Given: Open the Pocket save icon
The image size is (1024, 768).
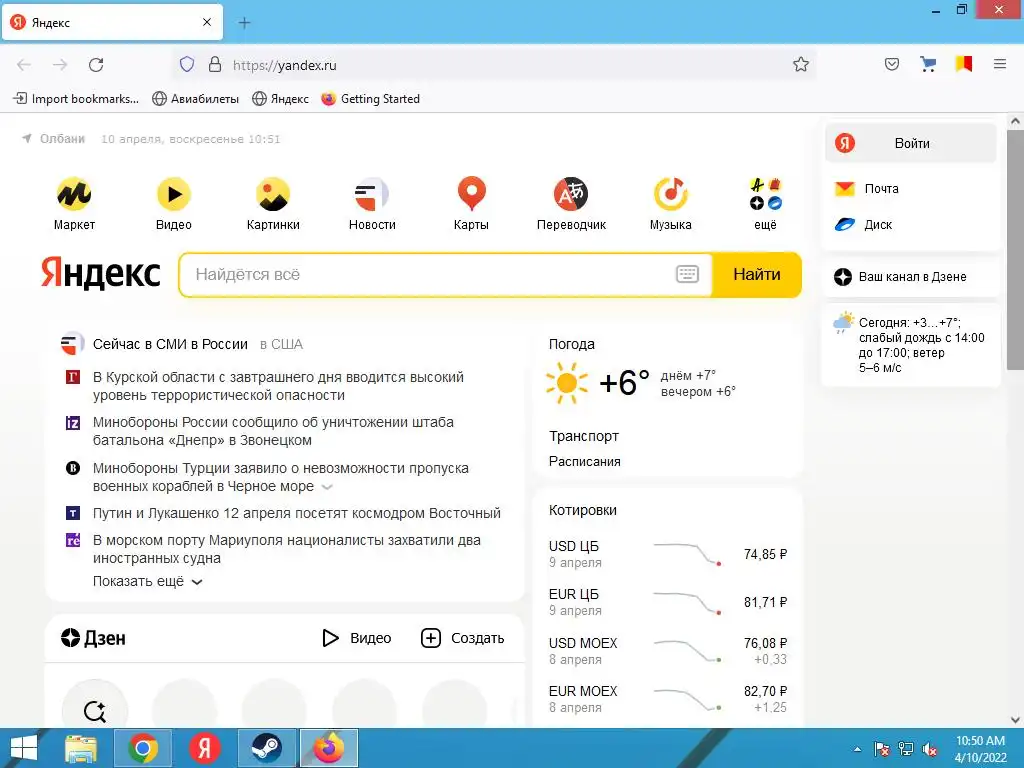Looking at the screenshot, I should [891, 64].
